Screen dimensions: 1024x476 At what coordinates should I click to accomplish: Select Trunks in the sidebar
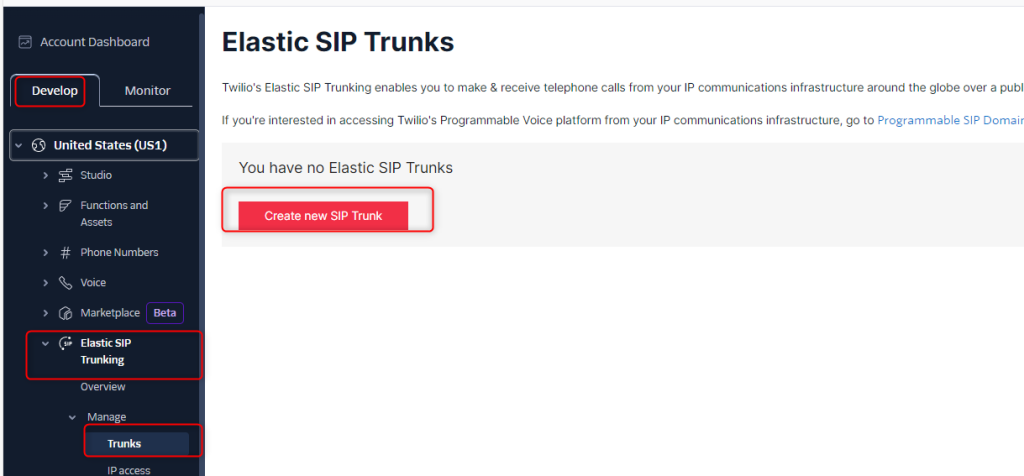124,443
